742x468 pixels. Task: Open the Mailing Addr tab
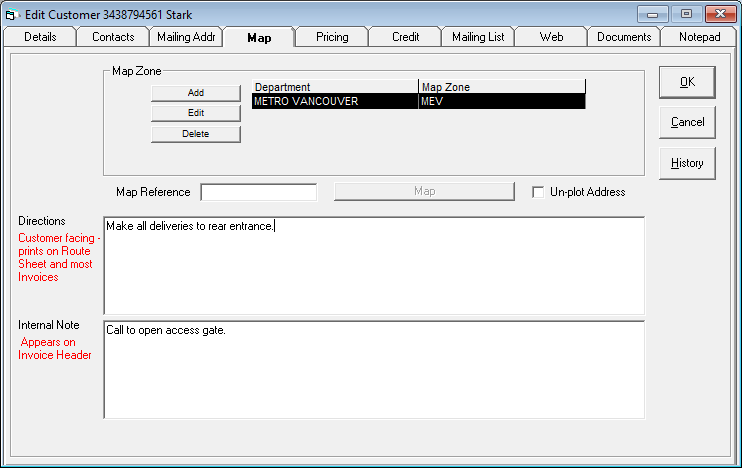(186, 37)
